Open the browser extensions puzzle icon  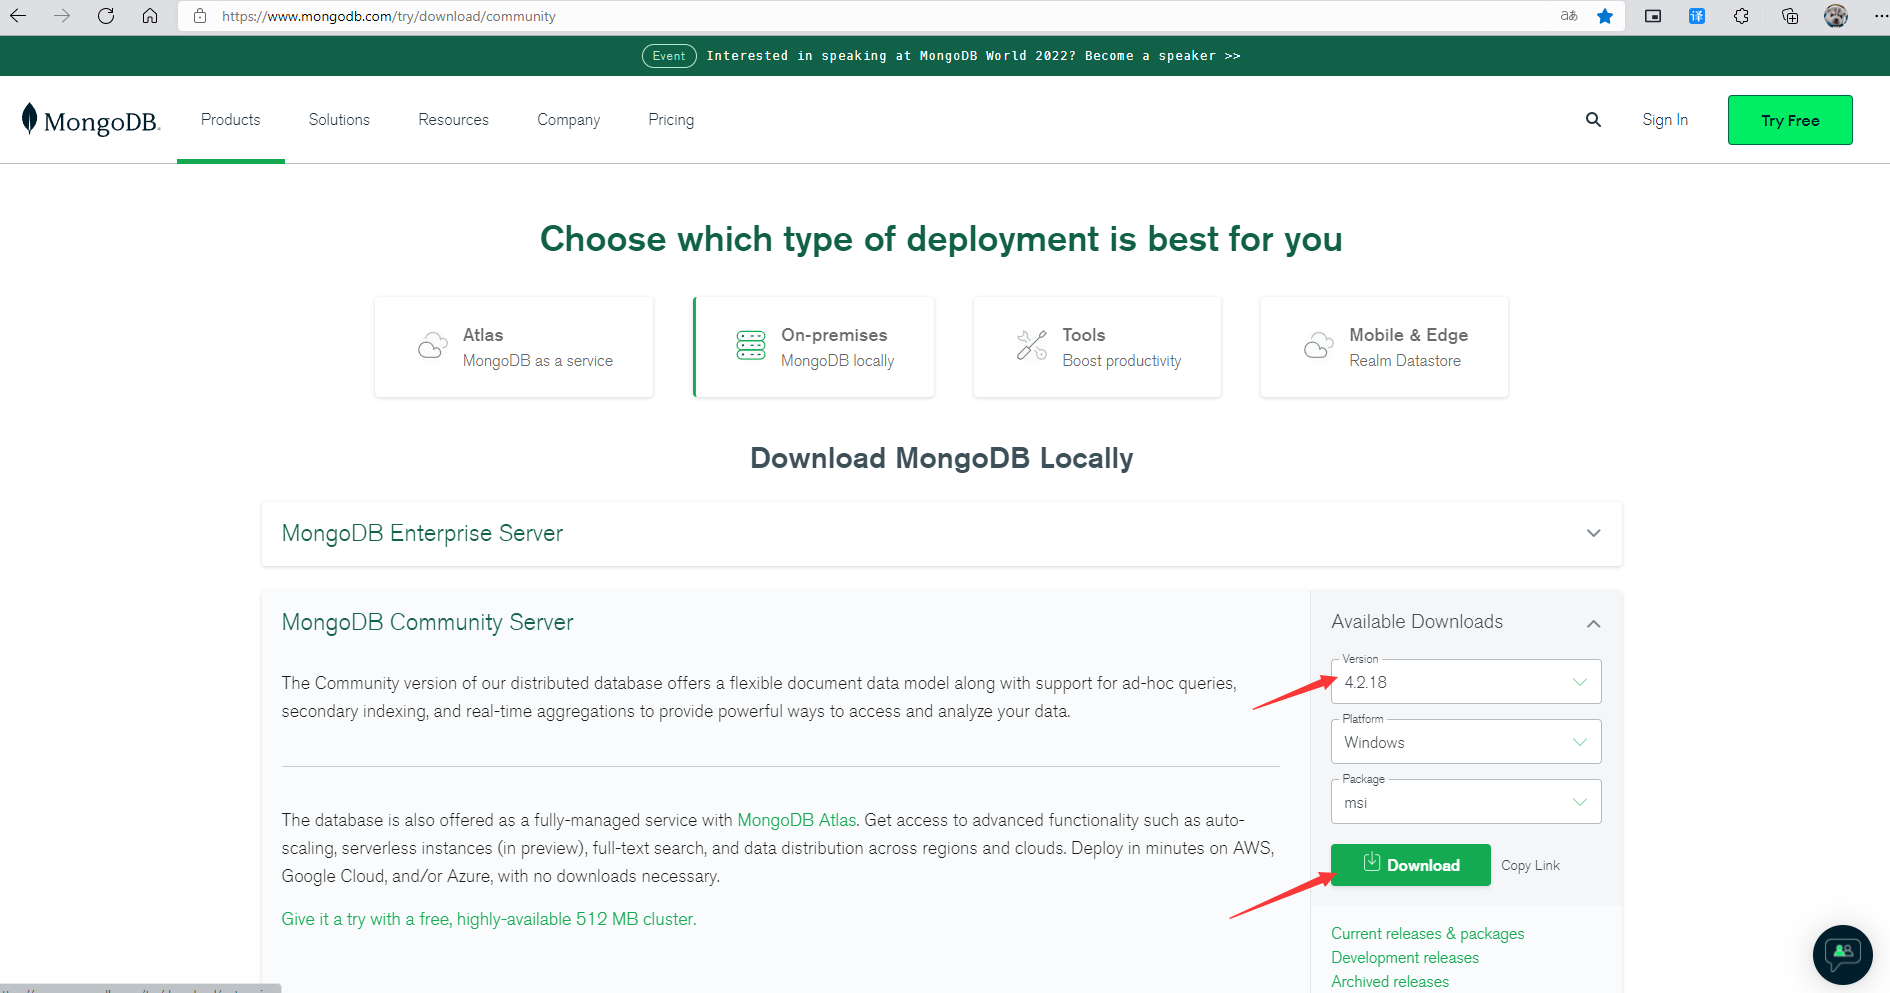pyautogui.click(x=1741, y=16)
